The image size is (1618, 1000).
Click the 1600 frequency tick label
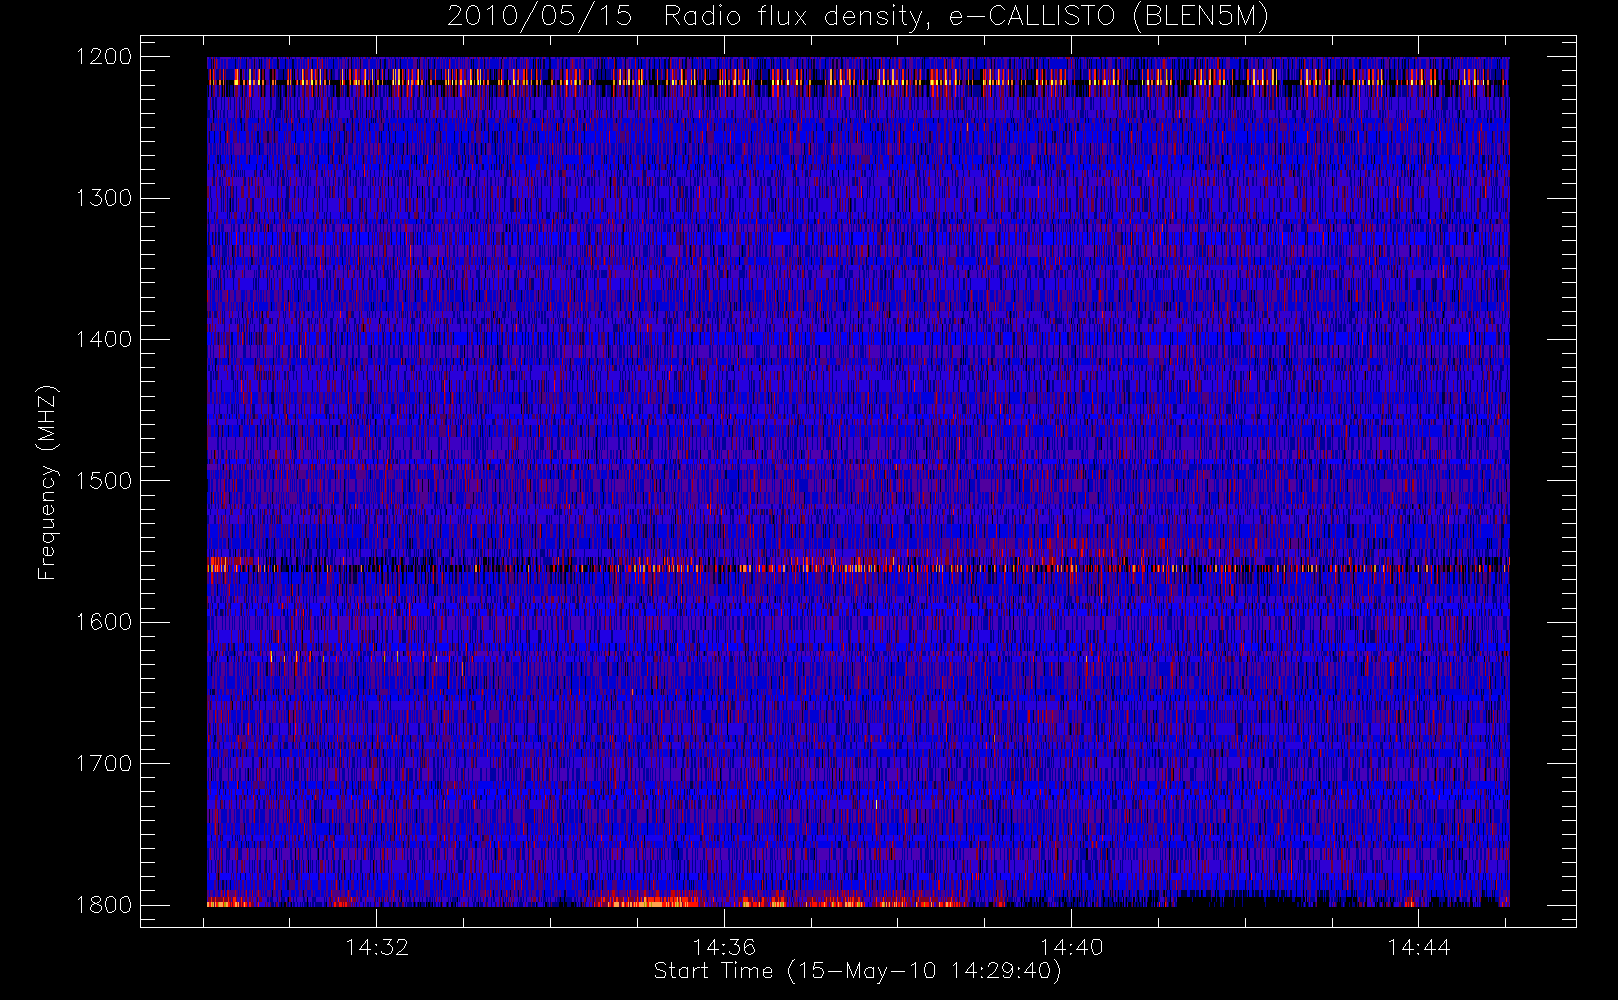pos(104,622)
